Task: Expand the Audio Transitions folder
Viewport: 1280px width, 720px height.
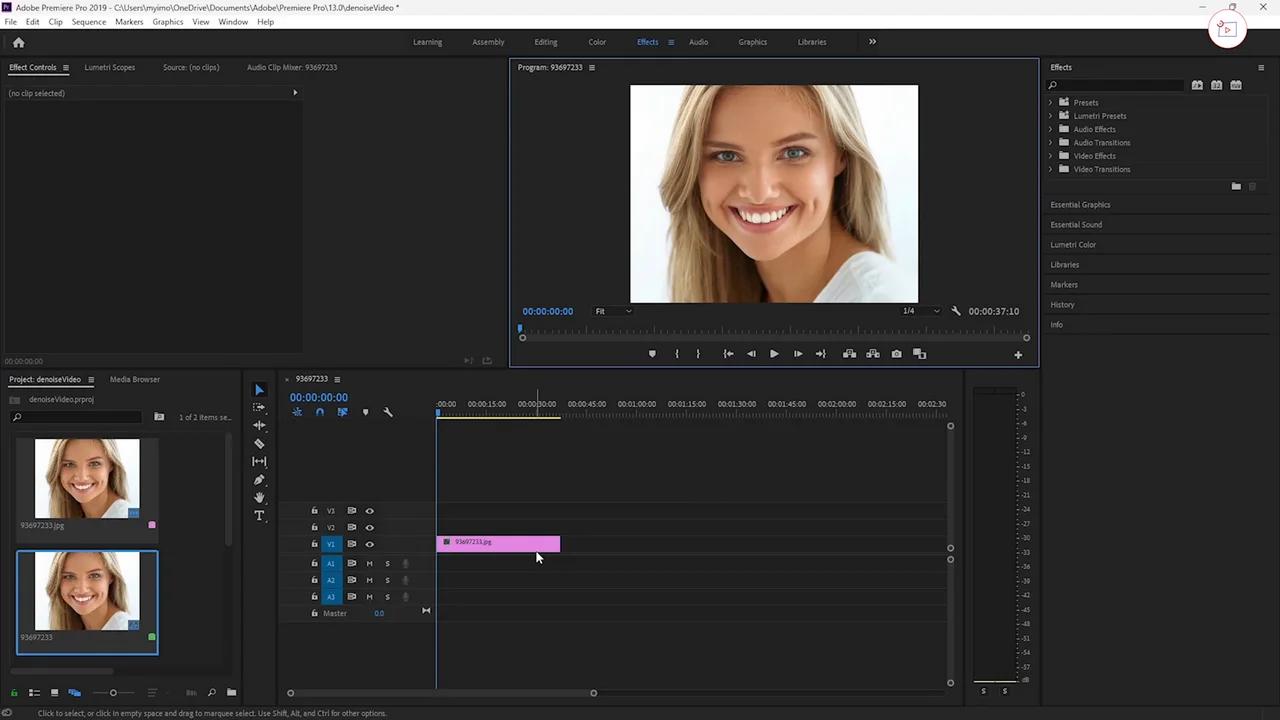Action: pyautogui.click(x=1050, y=142)
